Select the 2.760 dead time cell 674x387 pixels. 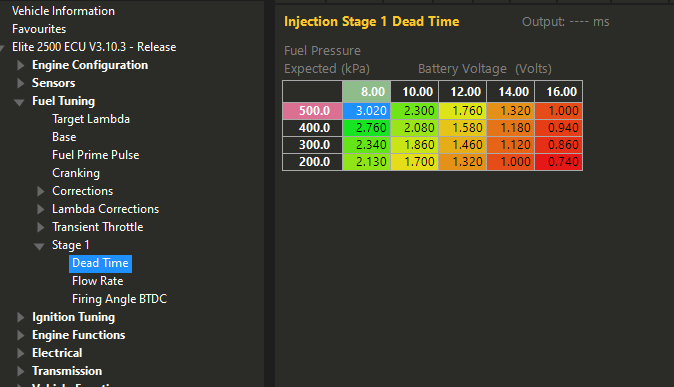pyautogui.click(x=367, y=128)
